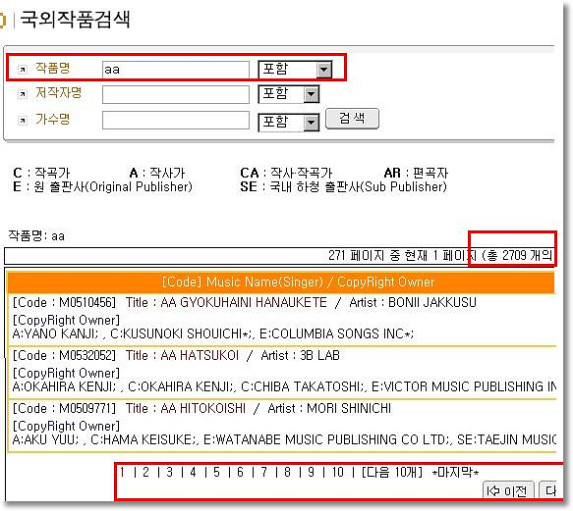Screen dimensions: 573x511
Task: Click the small arrow icon beside 작품명
Action: (22, 69)
